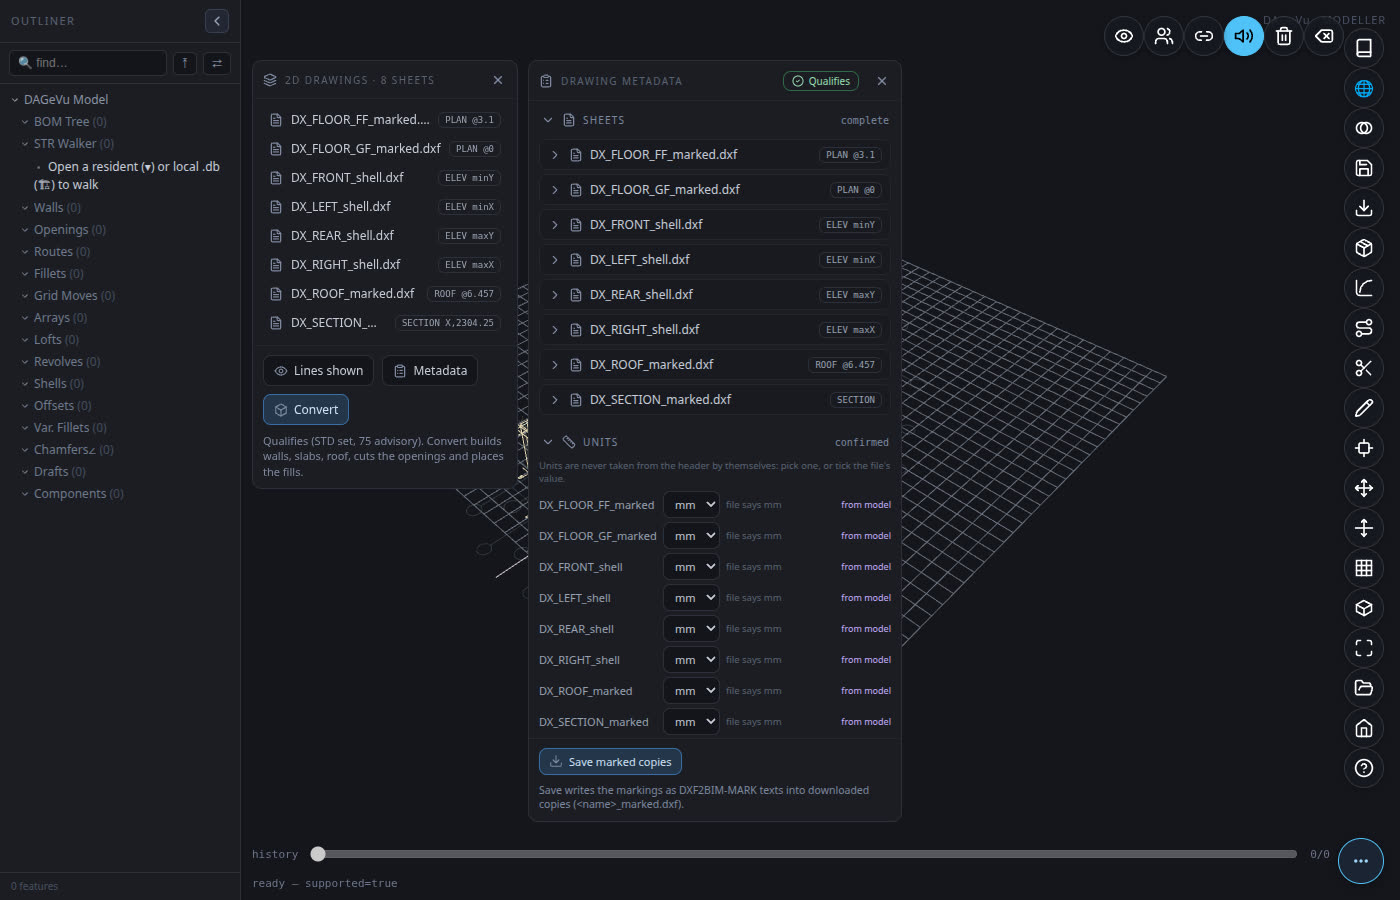
Task: Click the chain link icon in top toolbar
Action: [1204, 36]
